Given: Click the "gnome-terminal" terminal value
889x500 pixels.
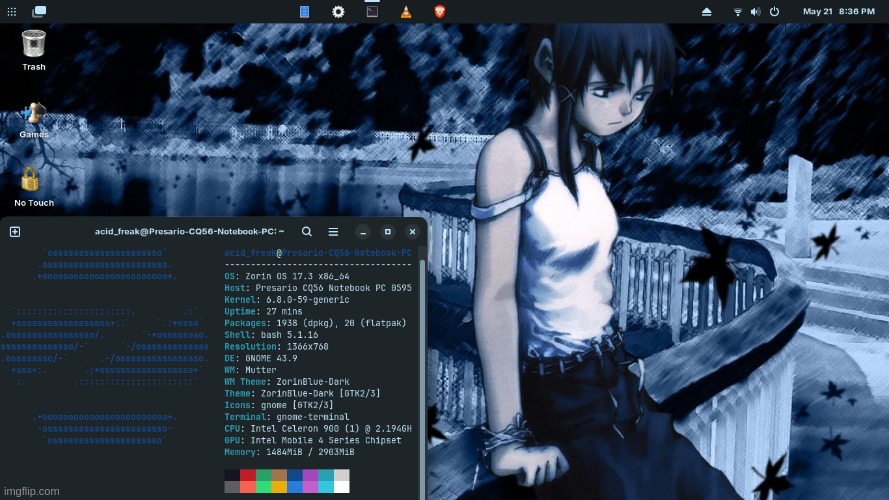Looking at the screenshot, I should [x=312, y=417].
